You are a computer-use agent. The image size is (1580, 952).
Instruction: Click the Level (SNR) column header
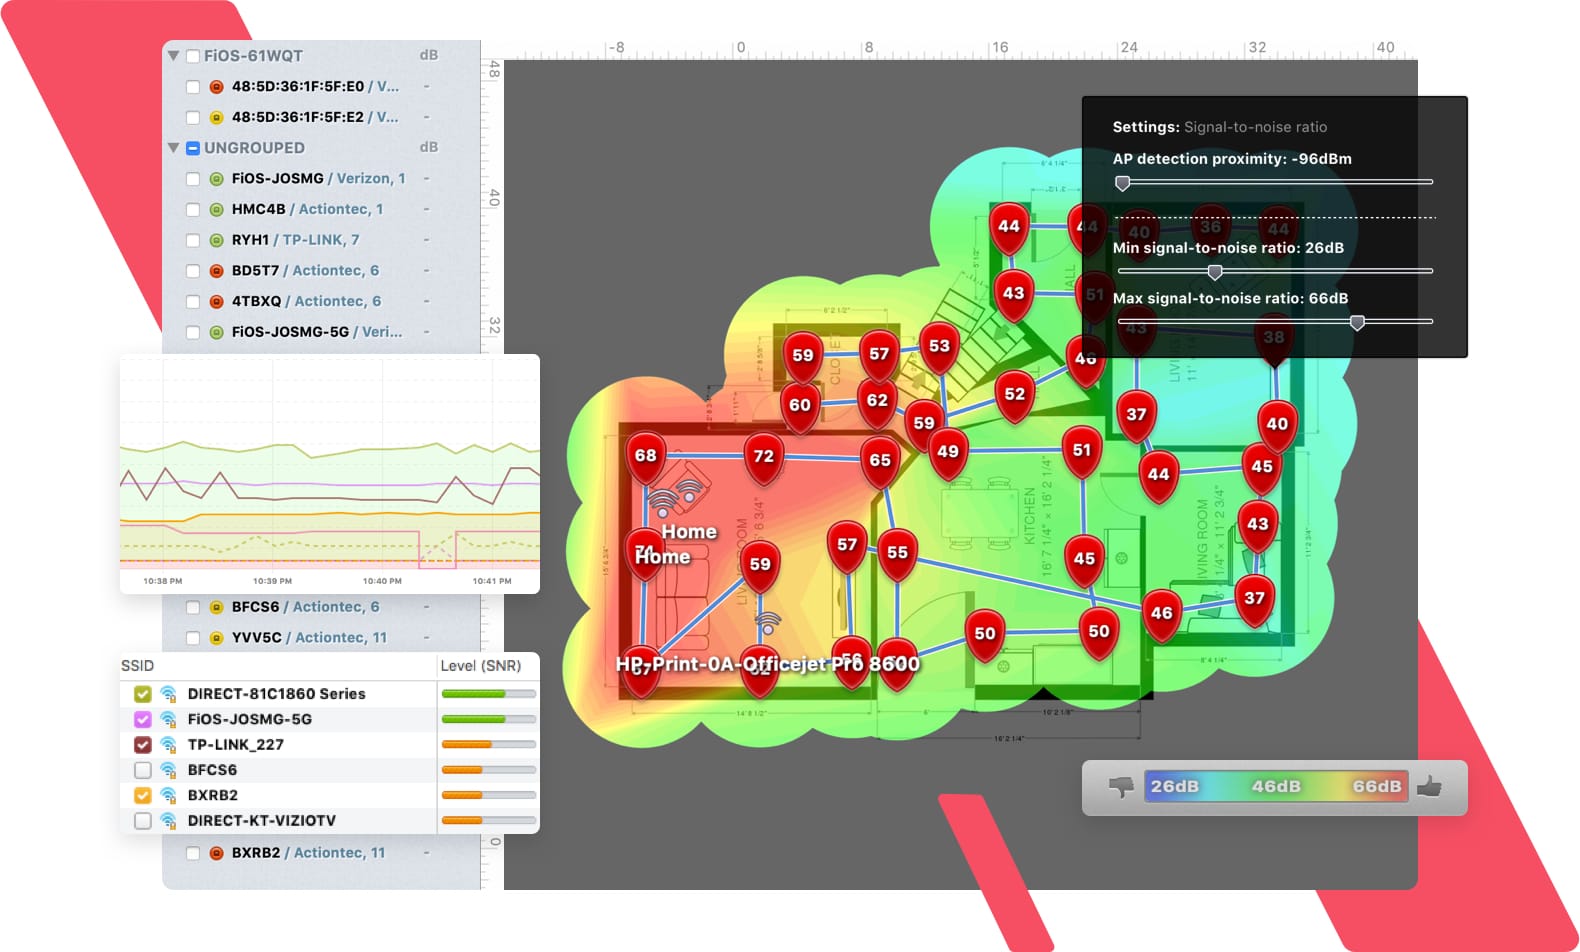coord(480,666)
